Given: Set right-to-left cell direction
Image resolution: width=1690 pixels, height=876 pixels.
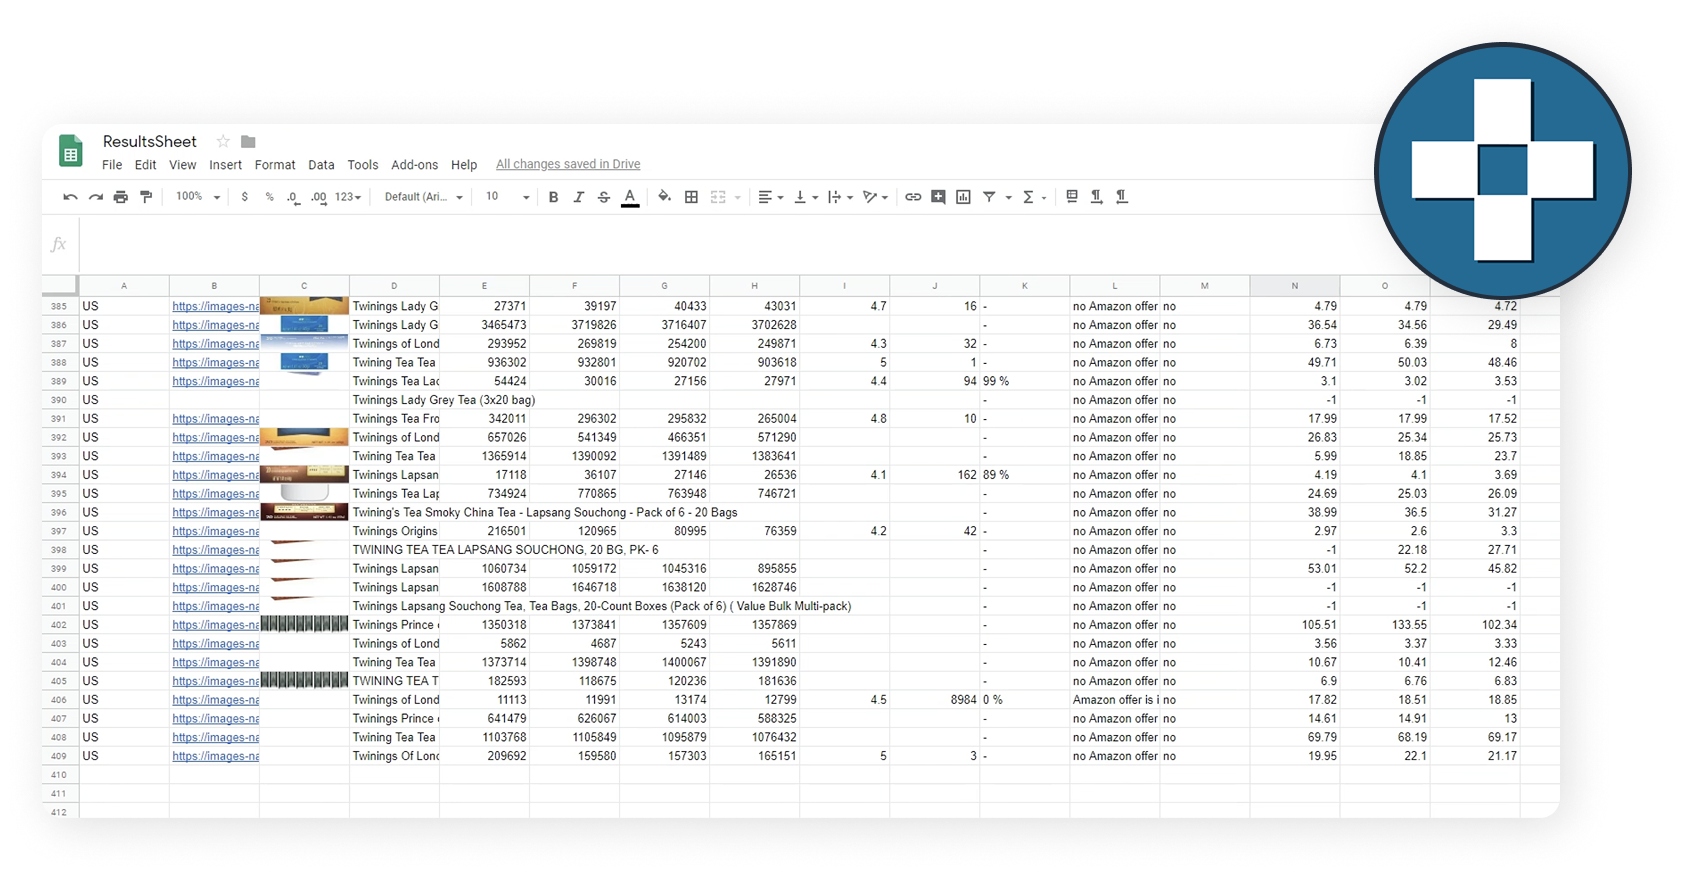Looking at the screenshot, I should coord(1122,197).
